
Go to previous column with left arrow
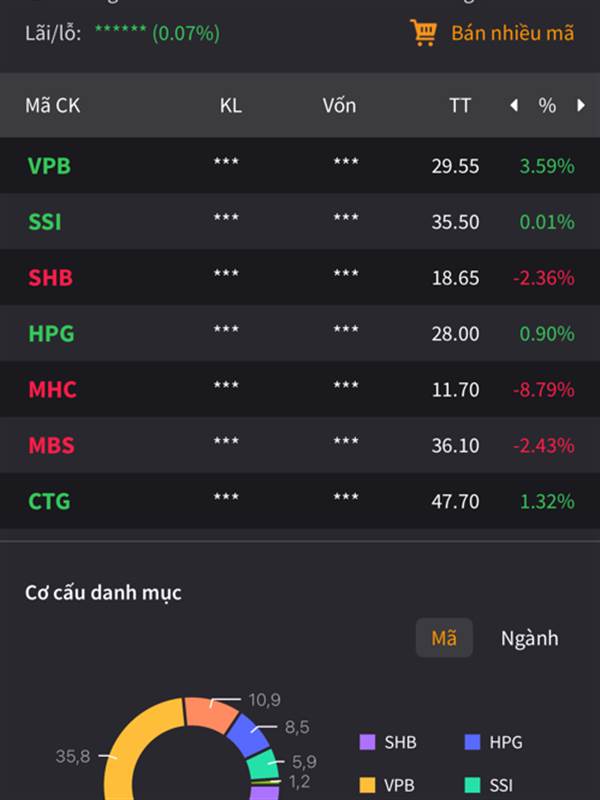514,105
